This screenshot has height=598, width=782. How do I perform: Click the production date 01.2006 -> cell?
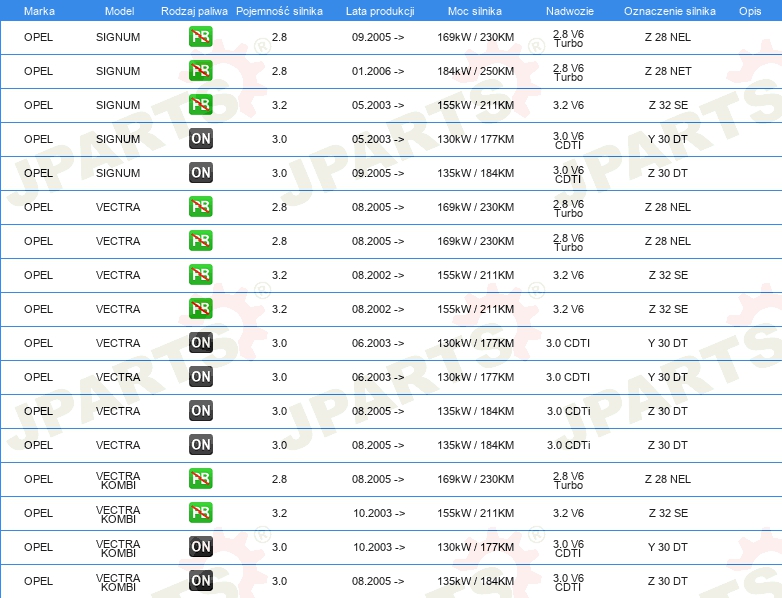[x=378, y=71]
